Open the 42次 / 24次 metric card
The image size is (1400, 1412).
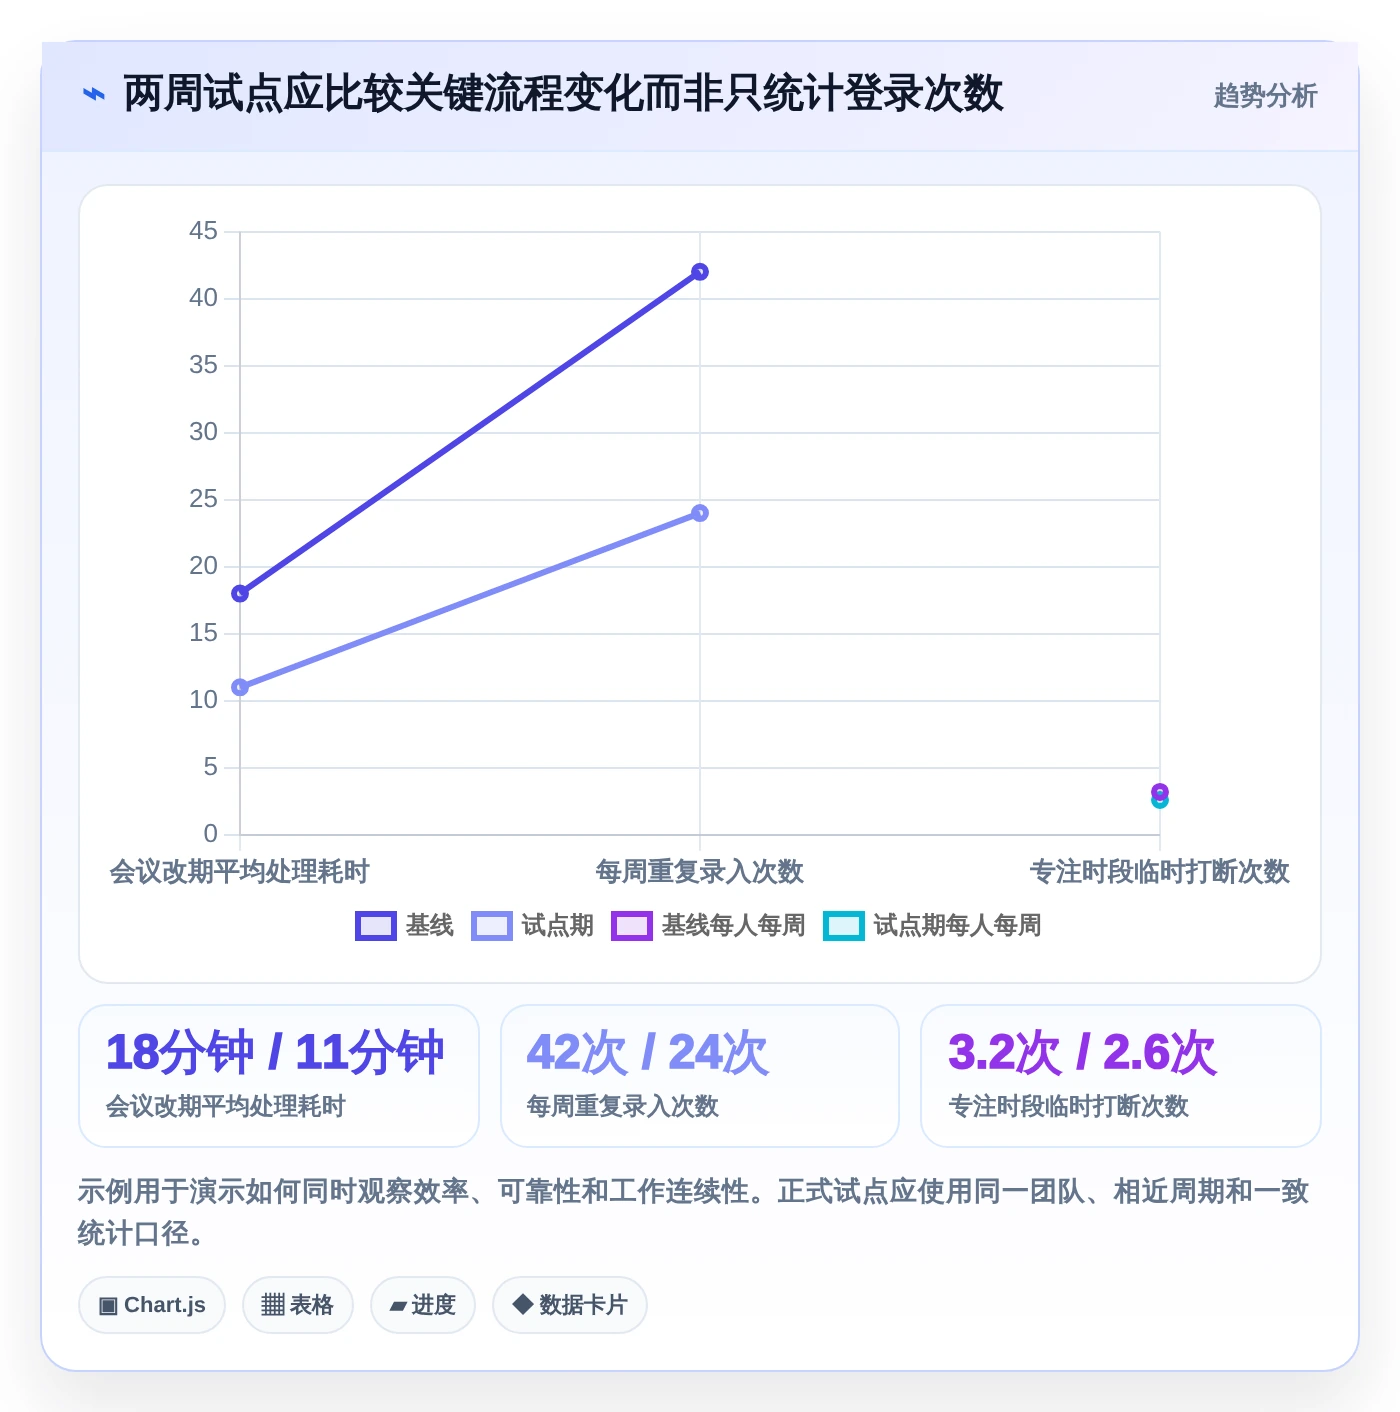[x=700, y=1076]
